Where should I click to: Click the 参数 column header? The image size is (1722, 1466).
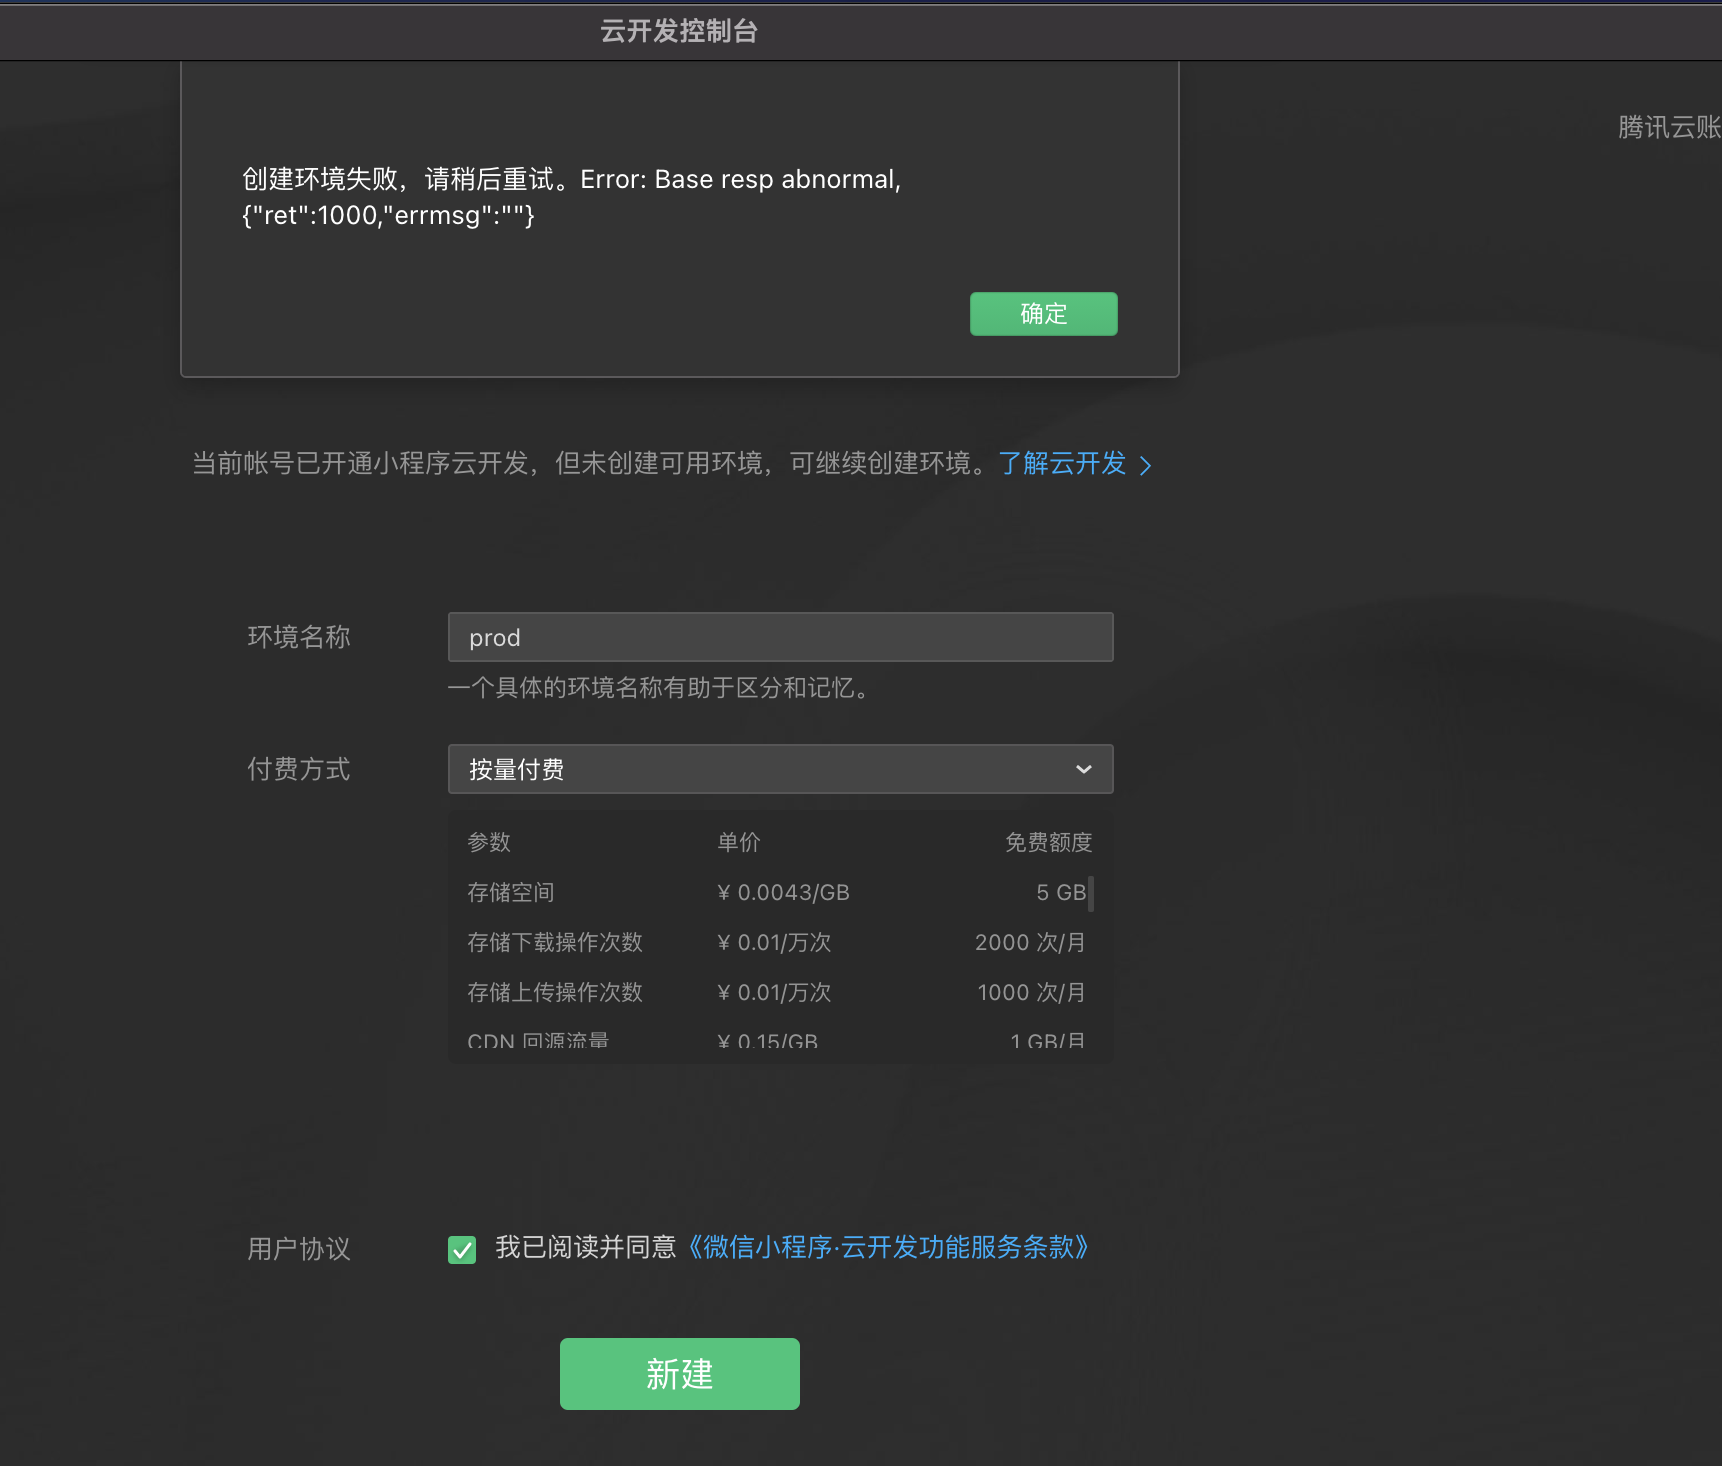coord(489,842)
